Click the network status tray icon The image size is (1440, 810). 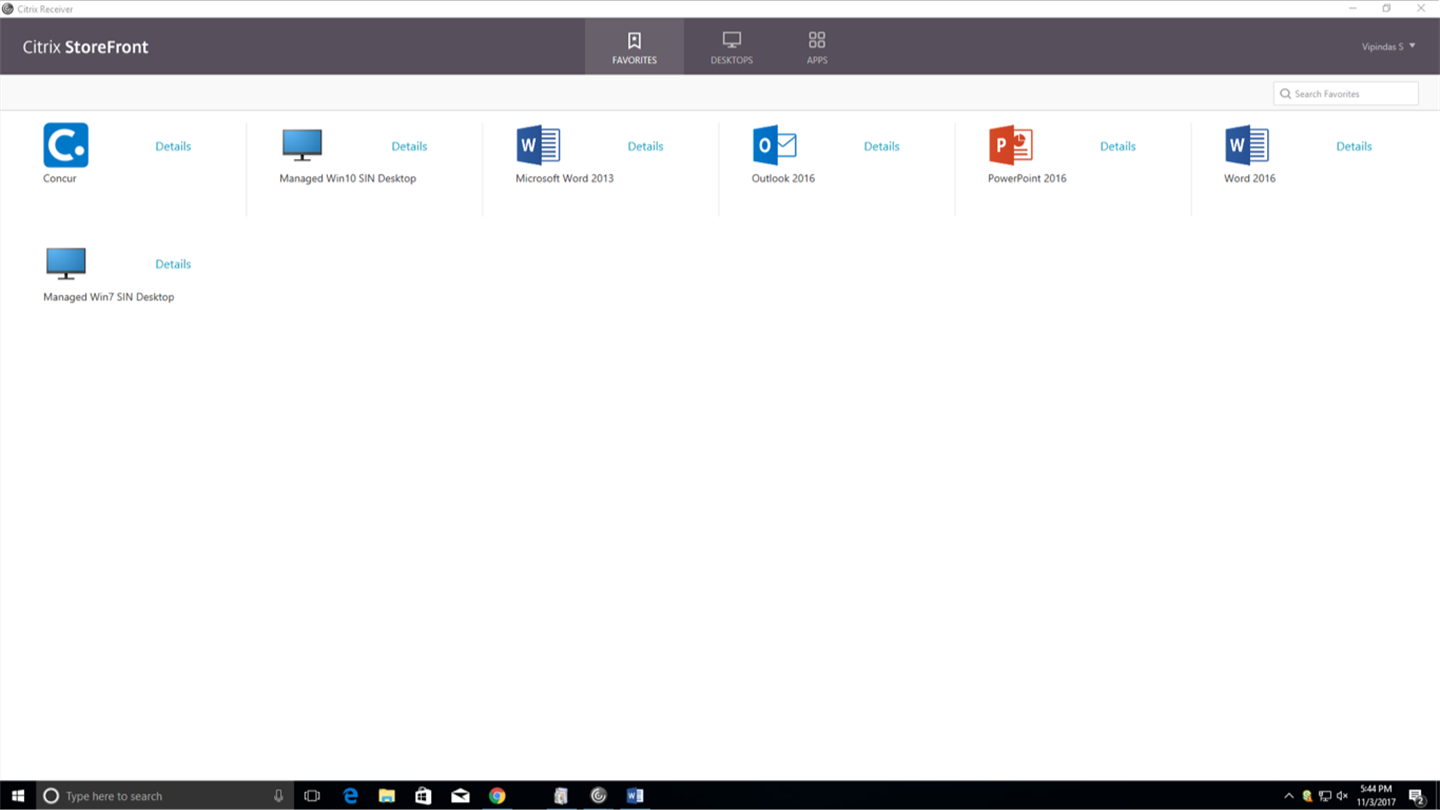[x=1324, y=796]
